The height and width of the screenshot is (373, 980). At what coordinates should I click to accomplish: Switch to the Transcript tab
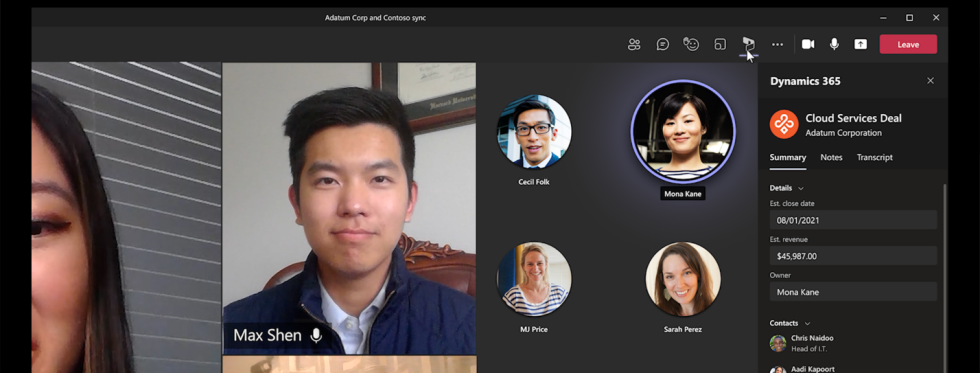coord(874,157)
